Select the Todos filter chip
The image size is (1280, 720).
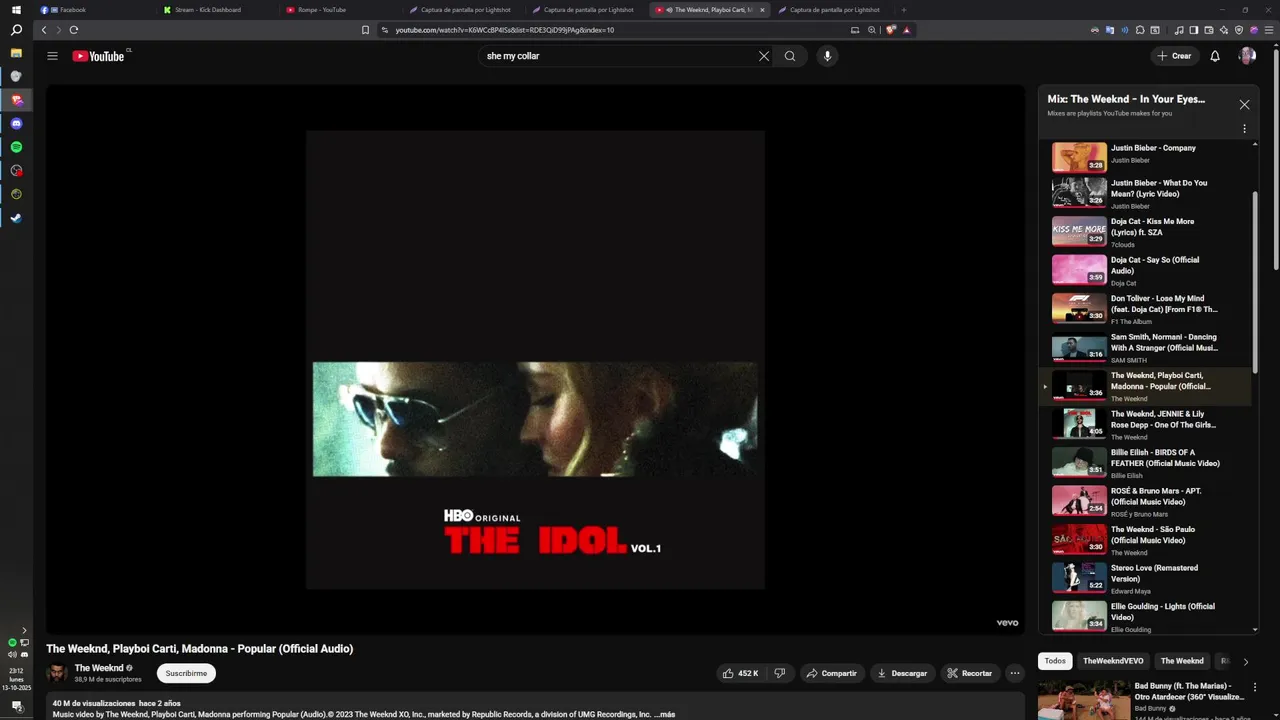click(x=1055, y=661)
